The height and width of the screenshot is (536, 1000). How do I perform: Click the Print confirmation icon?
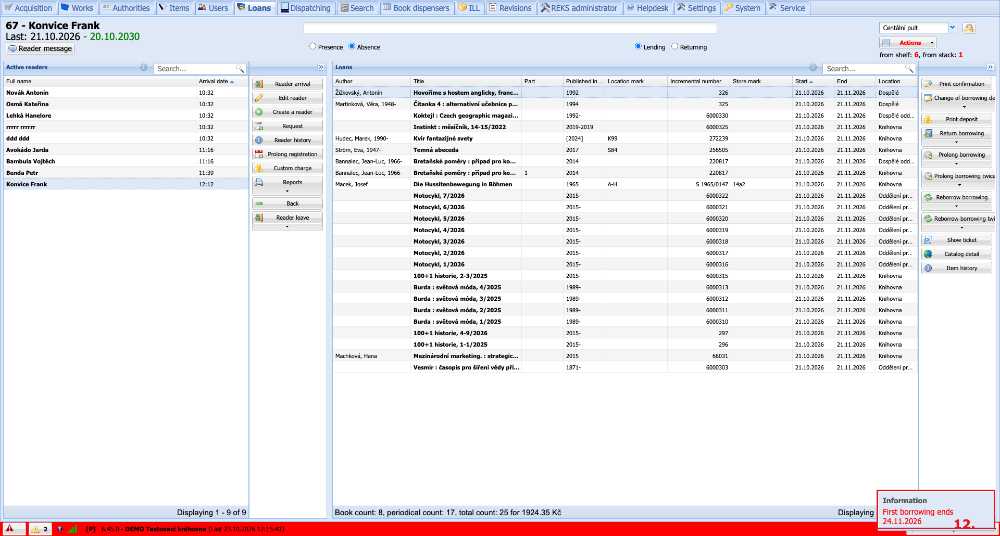pyautogui.click(x=928, y=84)
